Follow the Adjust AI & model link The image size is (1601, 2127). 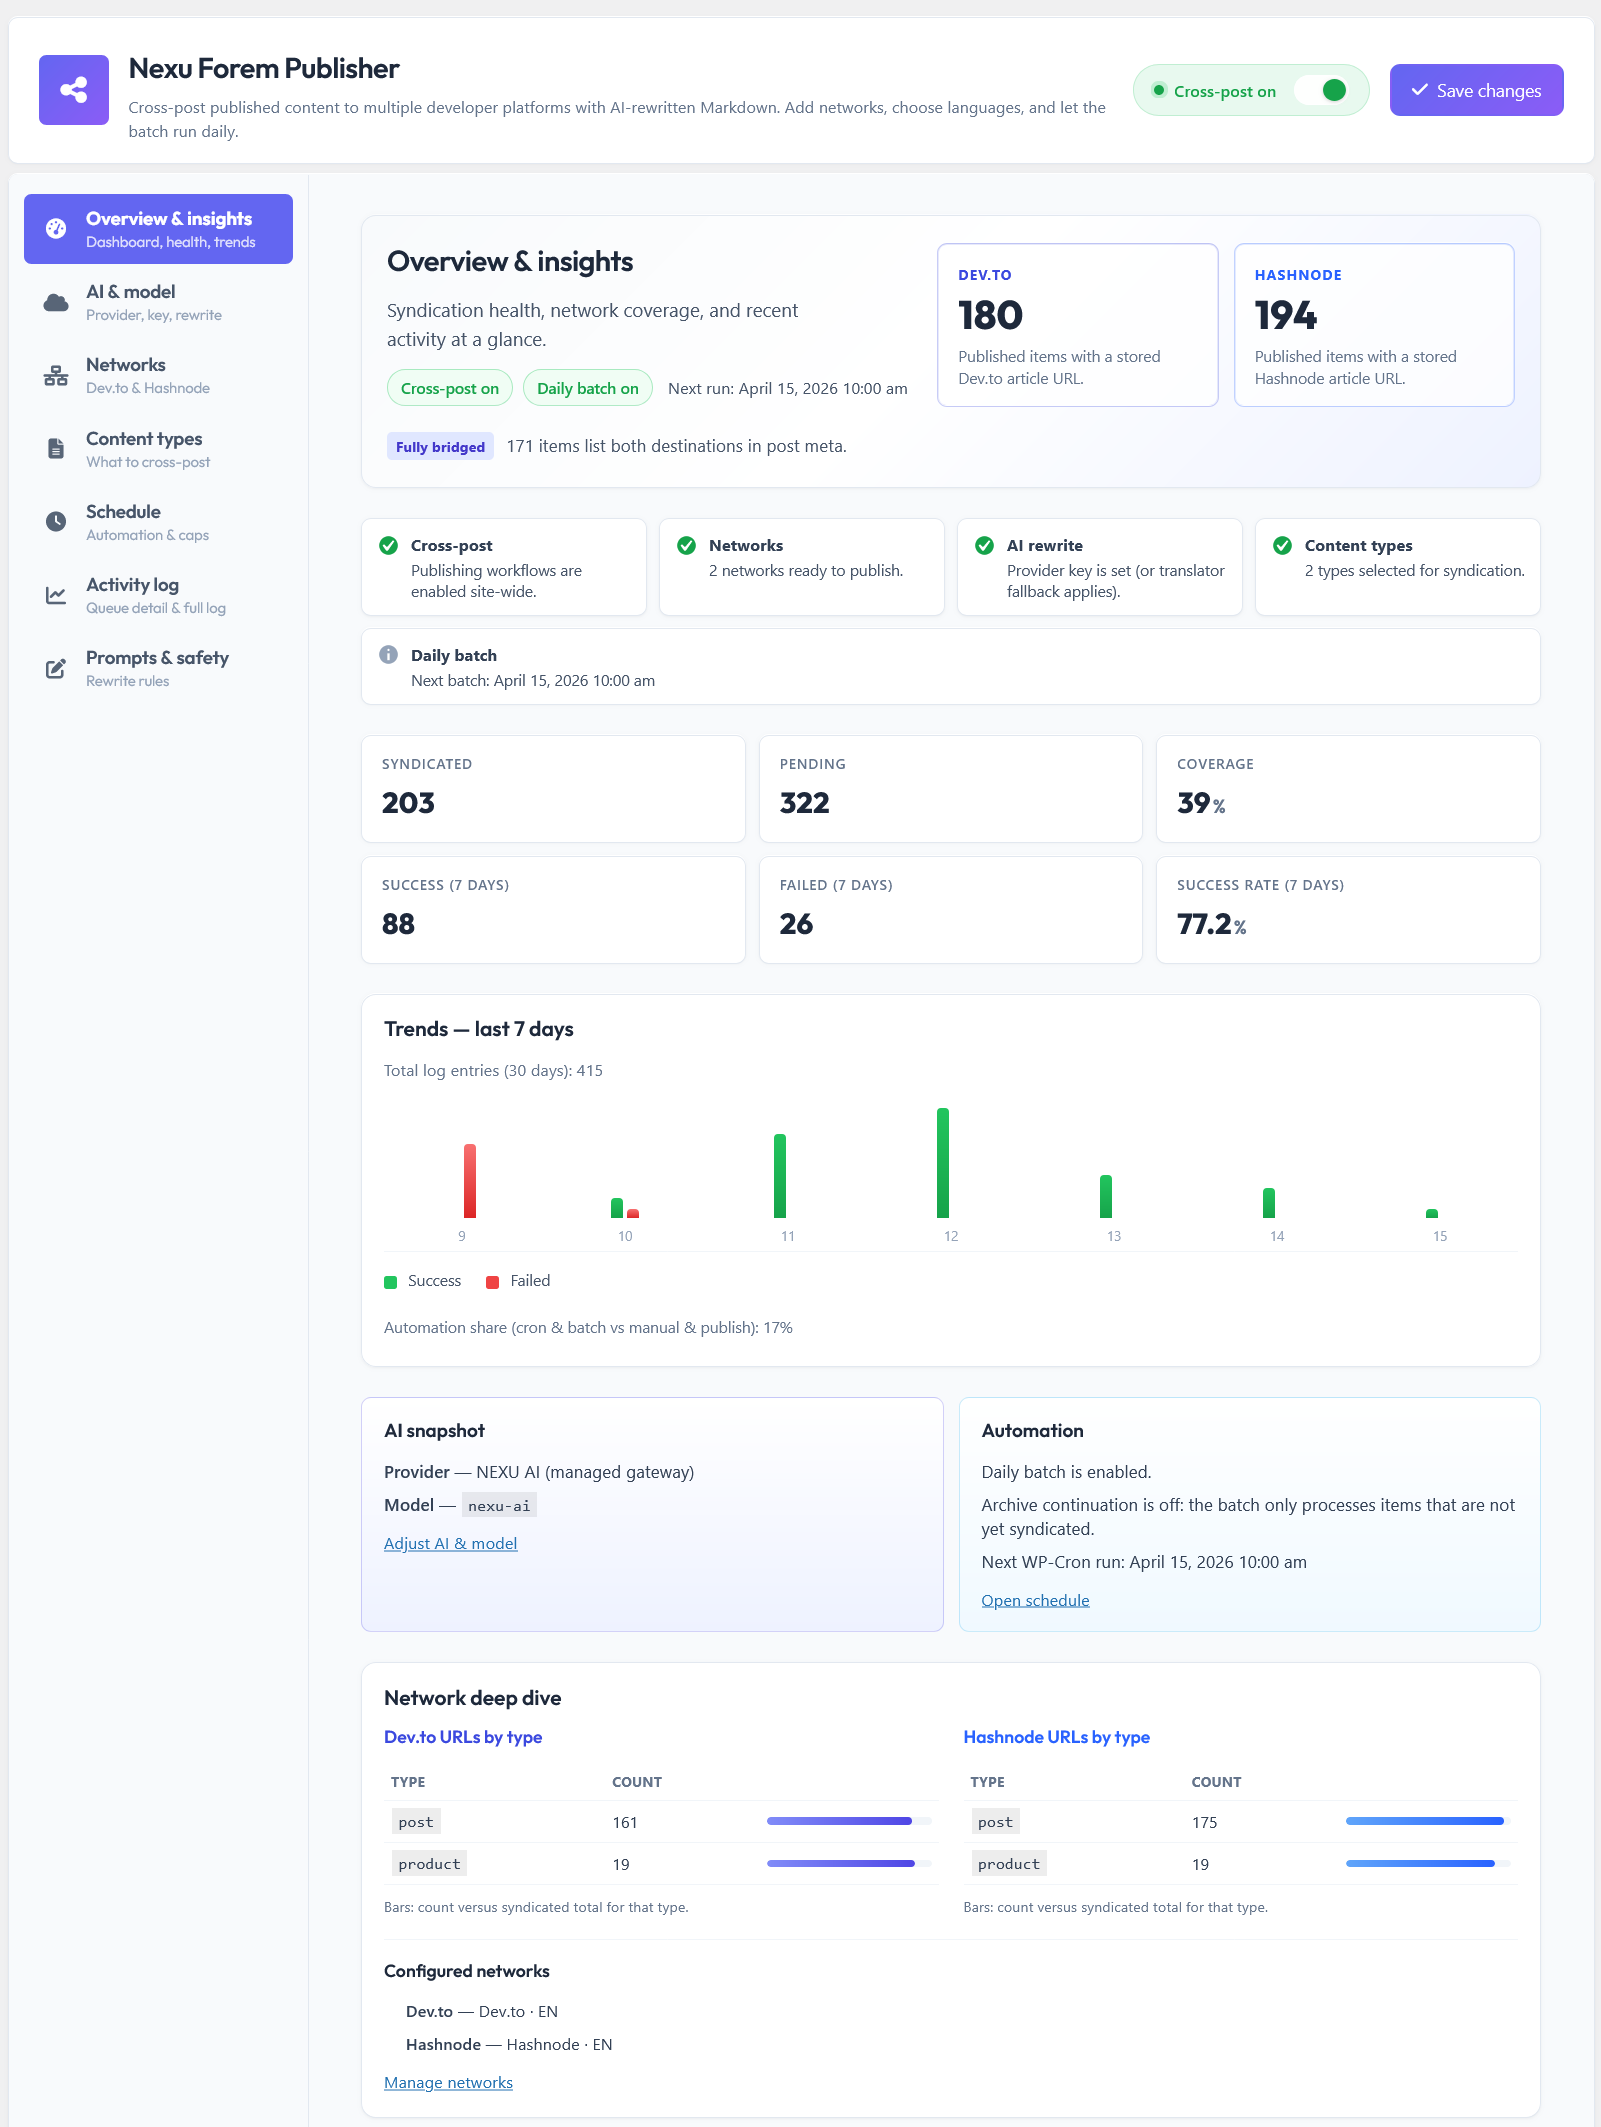pyautogui.click(x=450, y=1543)
